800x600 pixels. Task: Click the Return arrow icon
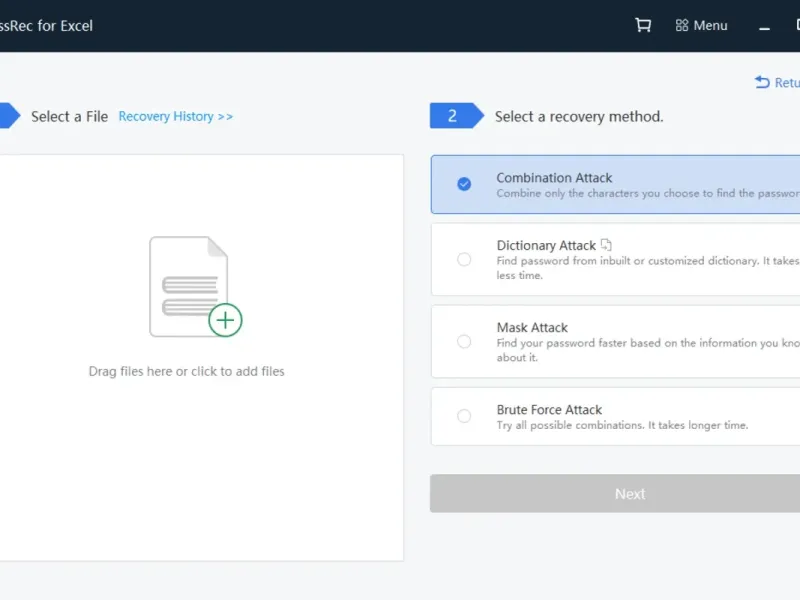(x=762, y=83)
